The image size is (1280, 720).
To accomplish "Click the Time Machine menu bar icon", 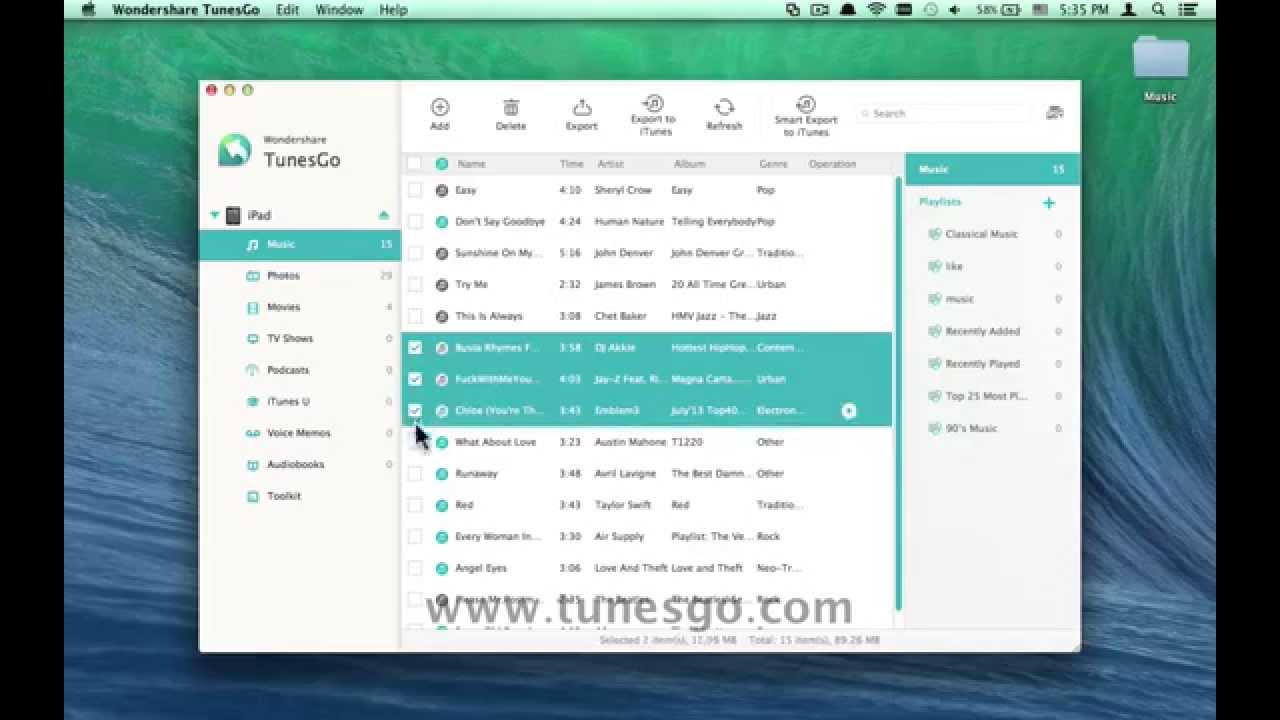I will coord(931,10).
